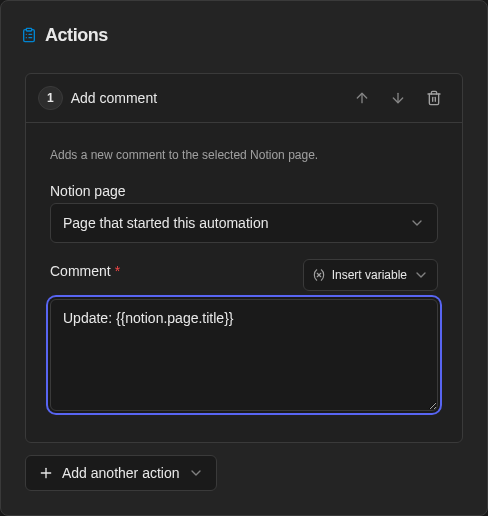Focus the Comment text area
The width and height of the screenshot is (488, 516).
(x=244, y=355)
